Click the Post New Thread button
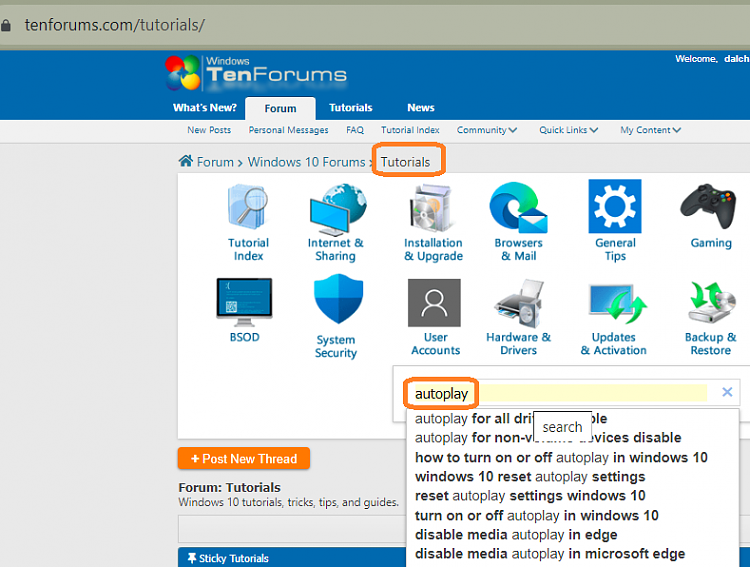750x567 pixels. point(244,458)
